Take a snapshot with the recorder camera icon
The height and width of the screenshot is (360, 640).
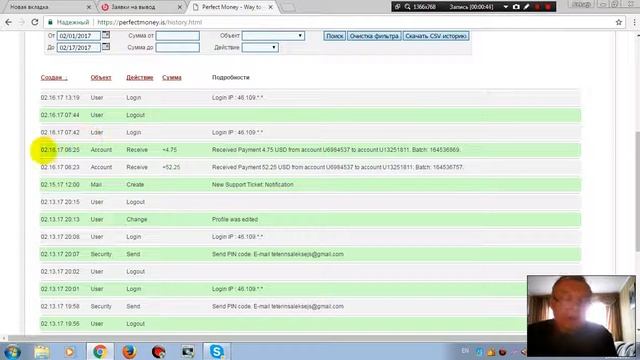point(516,7)
